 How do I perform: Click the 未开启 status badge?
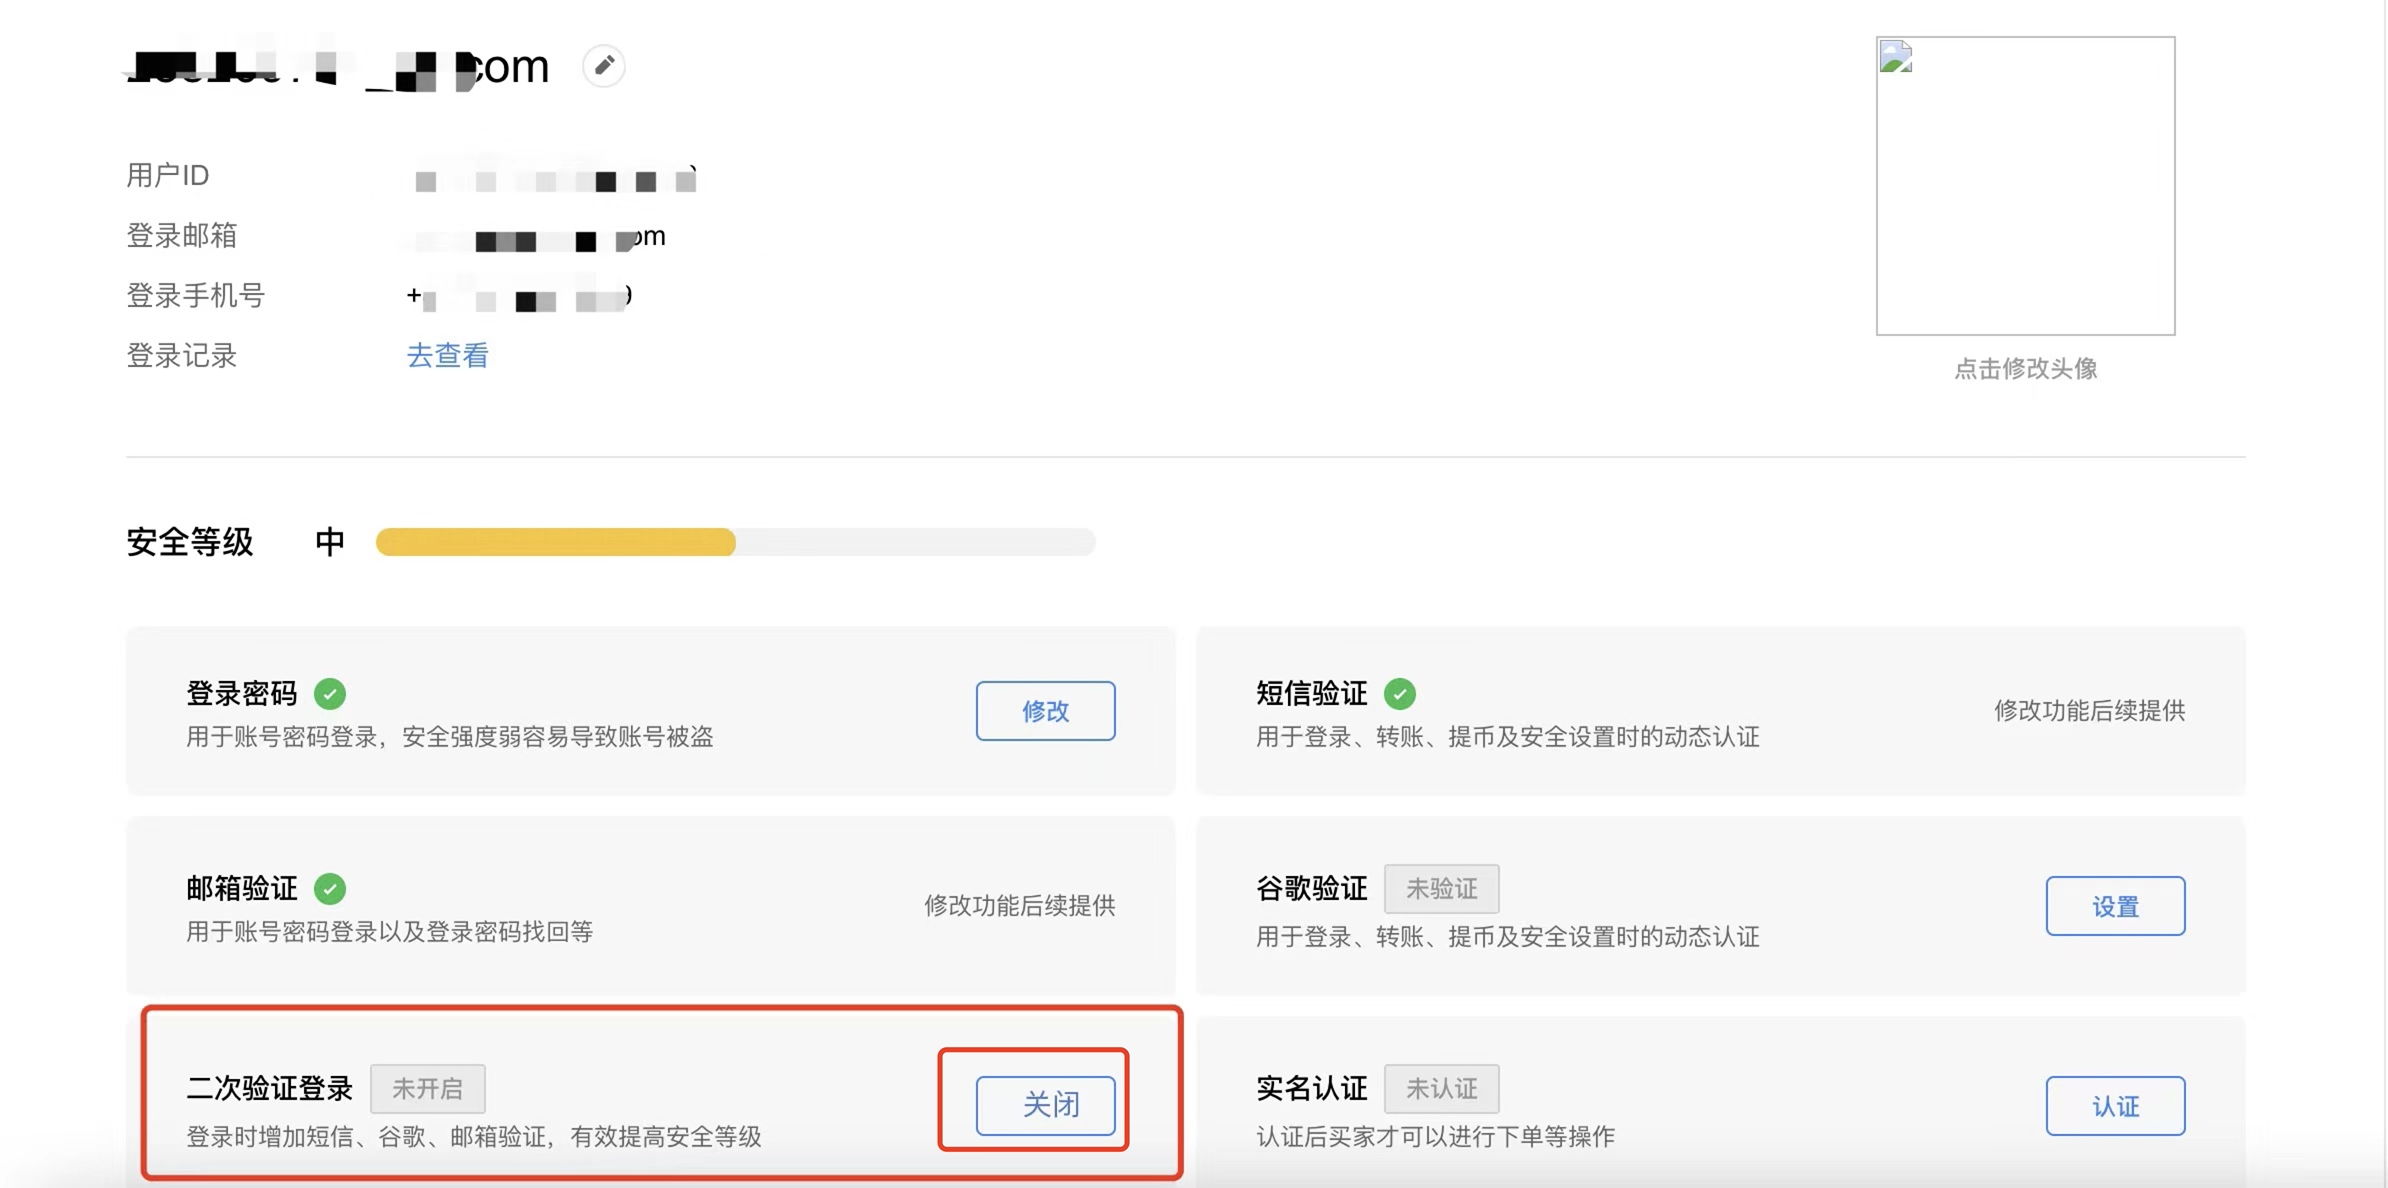coord(427,1088)
